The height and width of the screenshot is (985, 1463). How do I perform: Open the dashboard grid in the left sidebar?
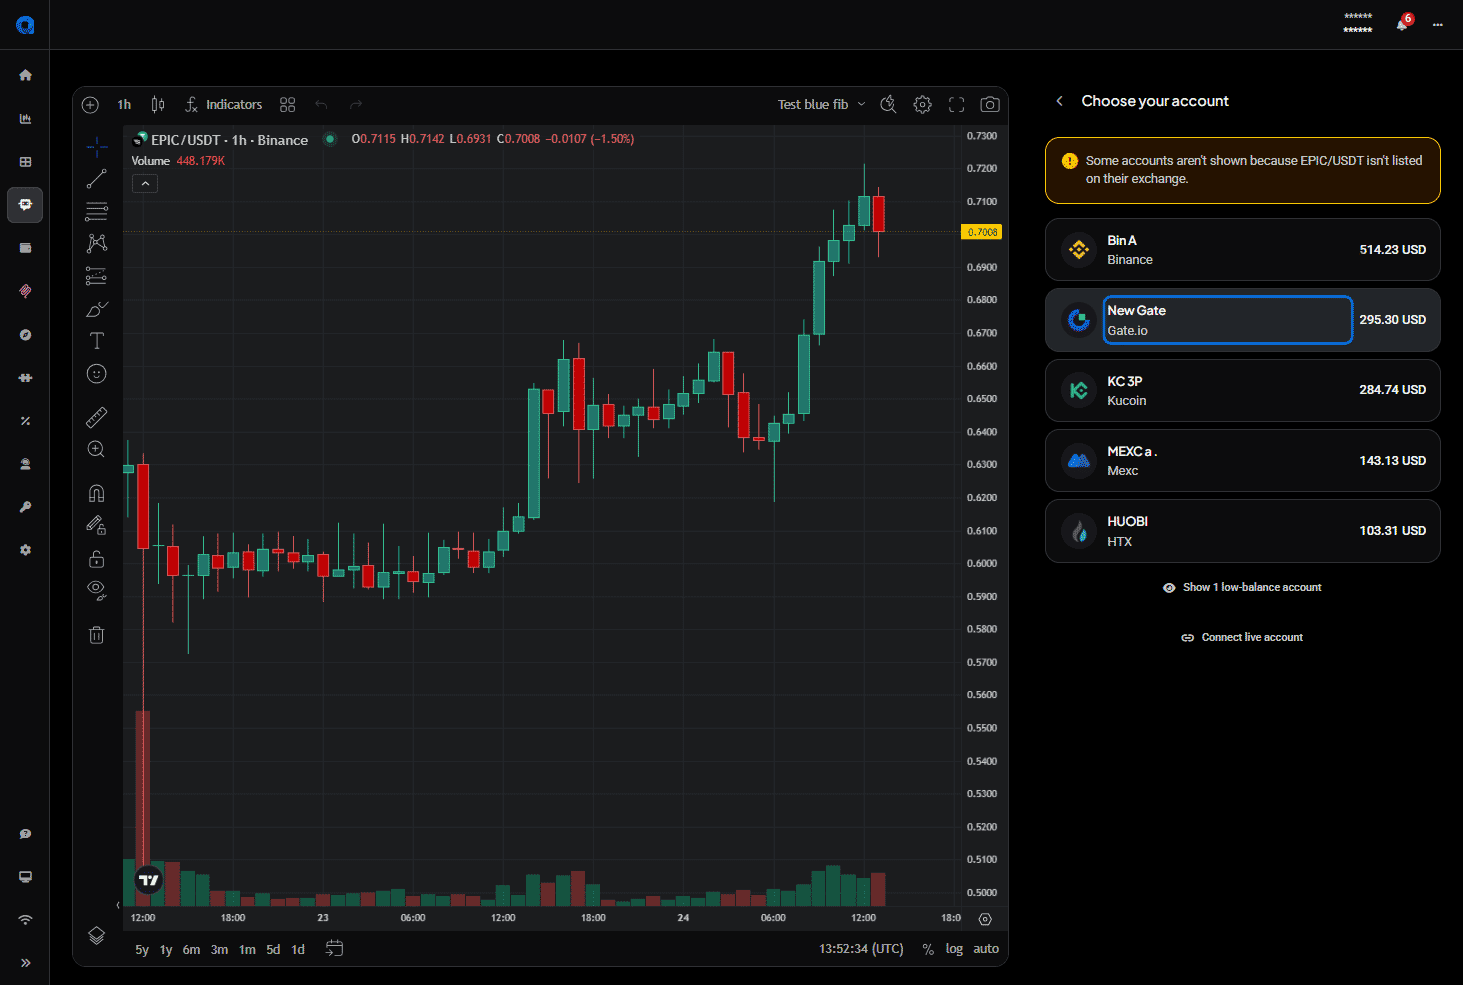click(25, 162)
